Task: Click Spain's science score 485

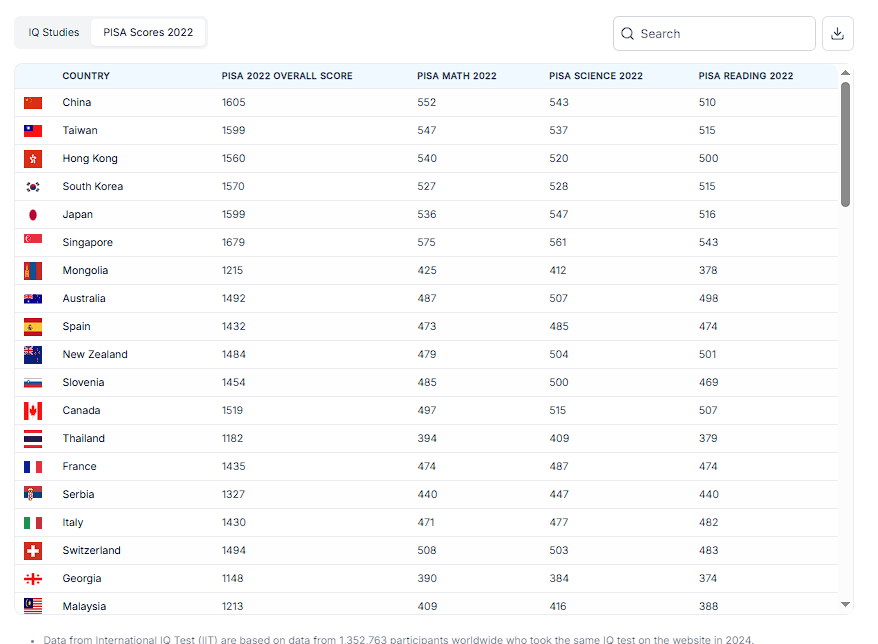Action: tap(559, 326)
